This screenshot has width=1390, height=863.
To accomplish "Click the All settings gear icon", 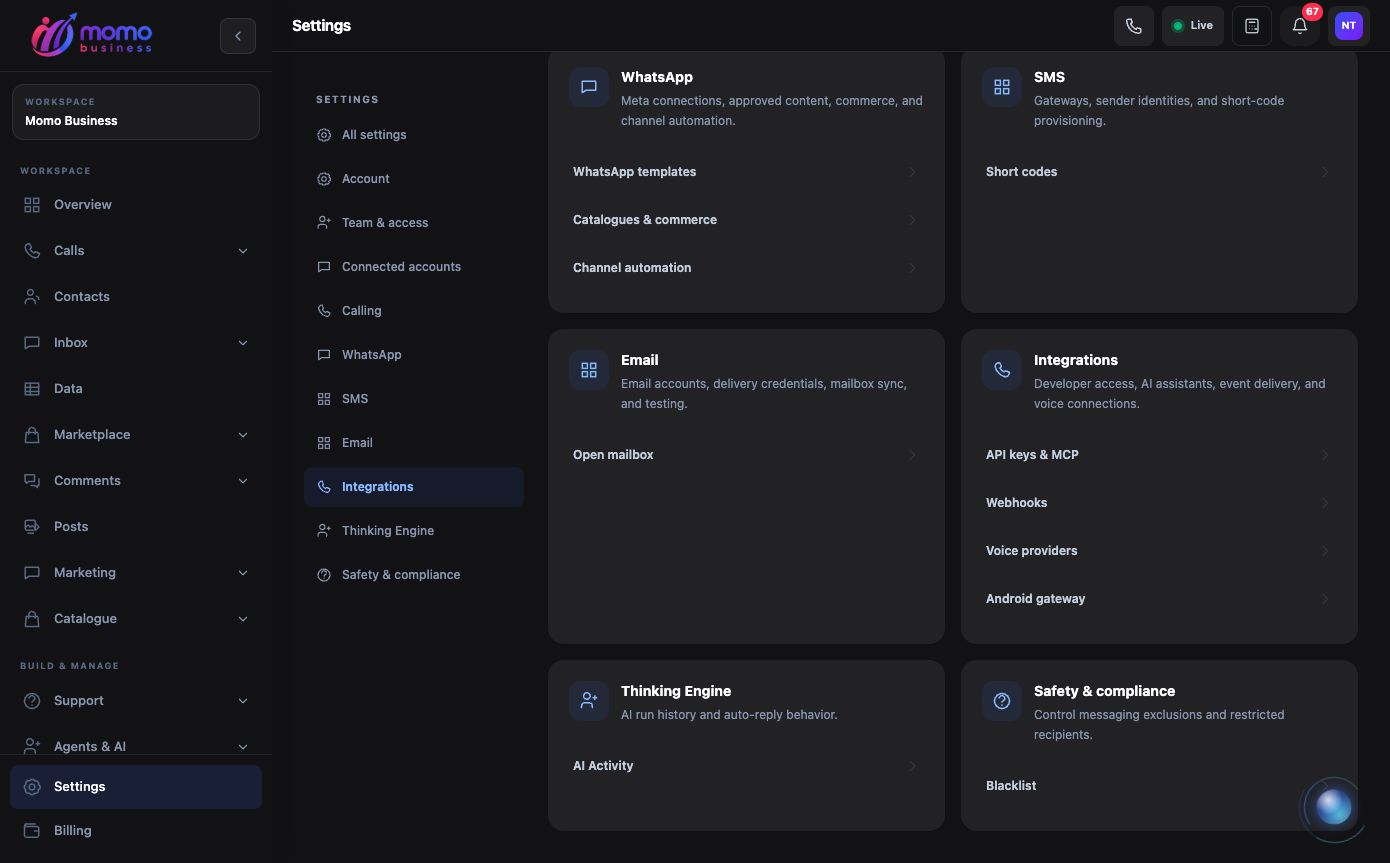I will [x=324, y=135].
